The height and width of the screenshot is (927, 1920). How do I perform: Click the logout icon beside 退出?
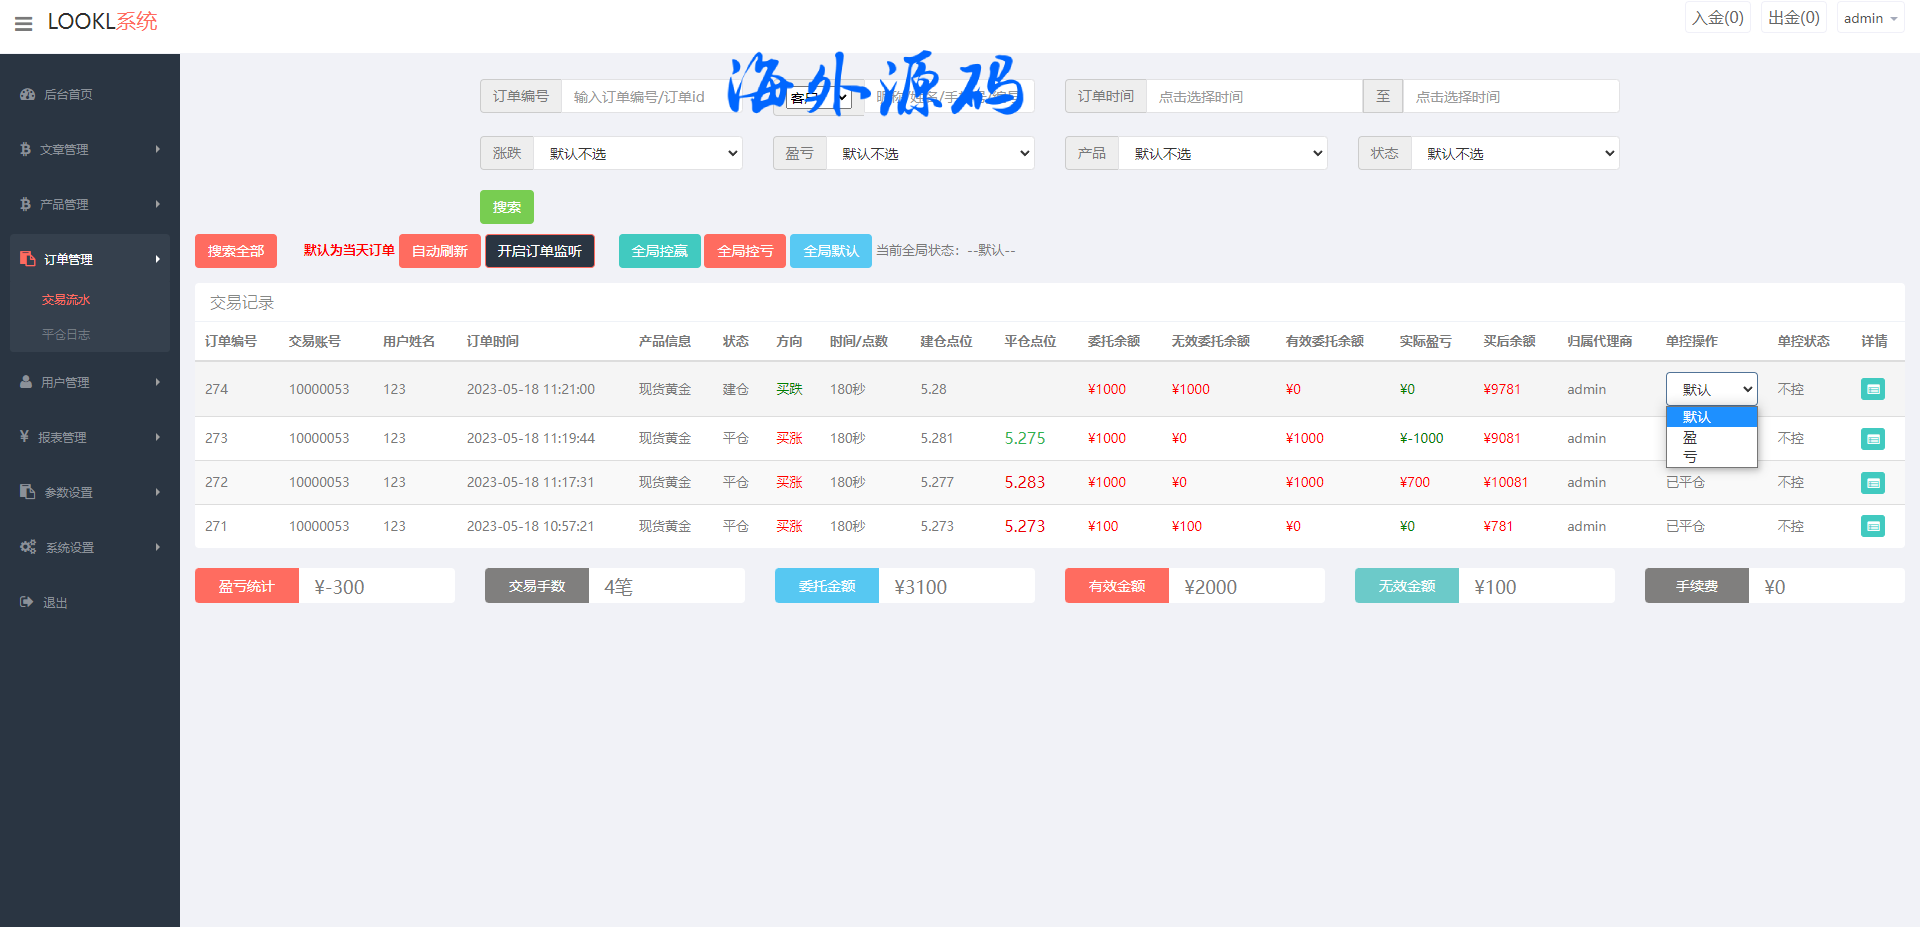coord(27,602)
